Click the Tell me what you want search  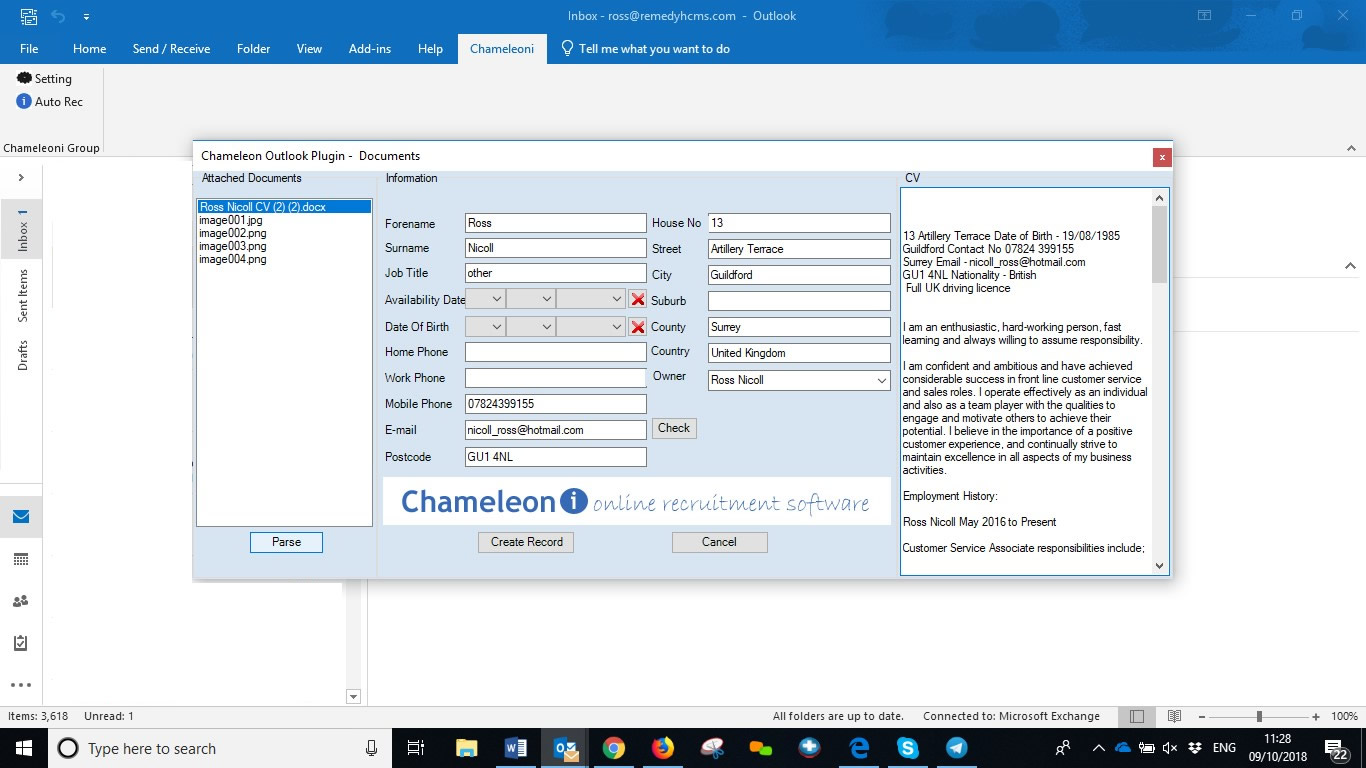(x=645, y=48)
